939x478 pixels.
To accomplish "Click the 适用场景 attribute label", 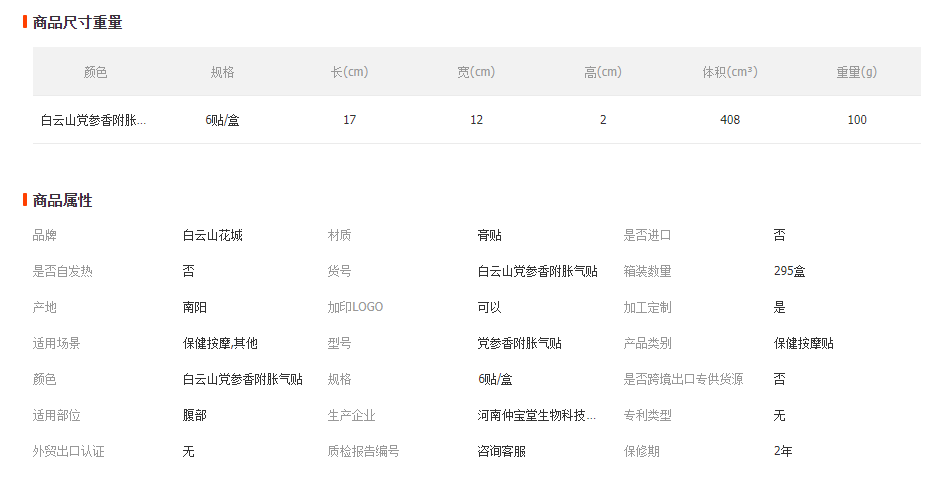I will (56, 343).
